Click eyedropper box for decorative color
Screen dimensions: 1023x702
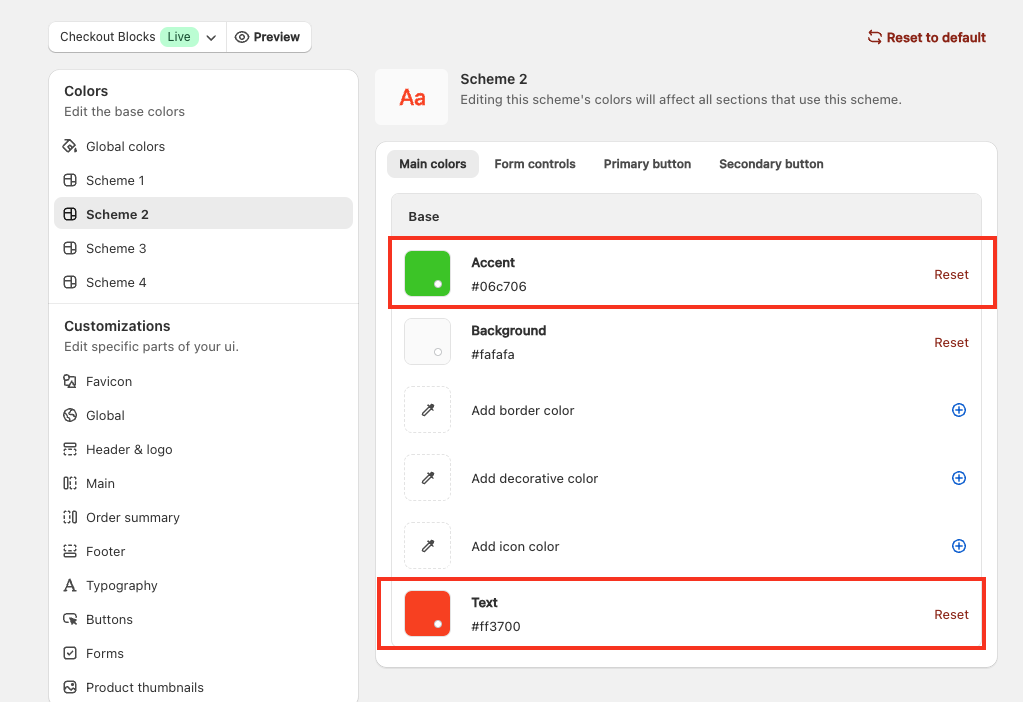(427, 478)
